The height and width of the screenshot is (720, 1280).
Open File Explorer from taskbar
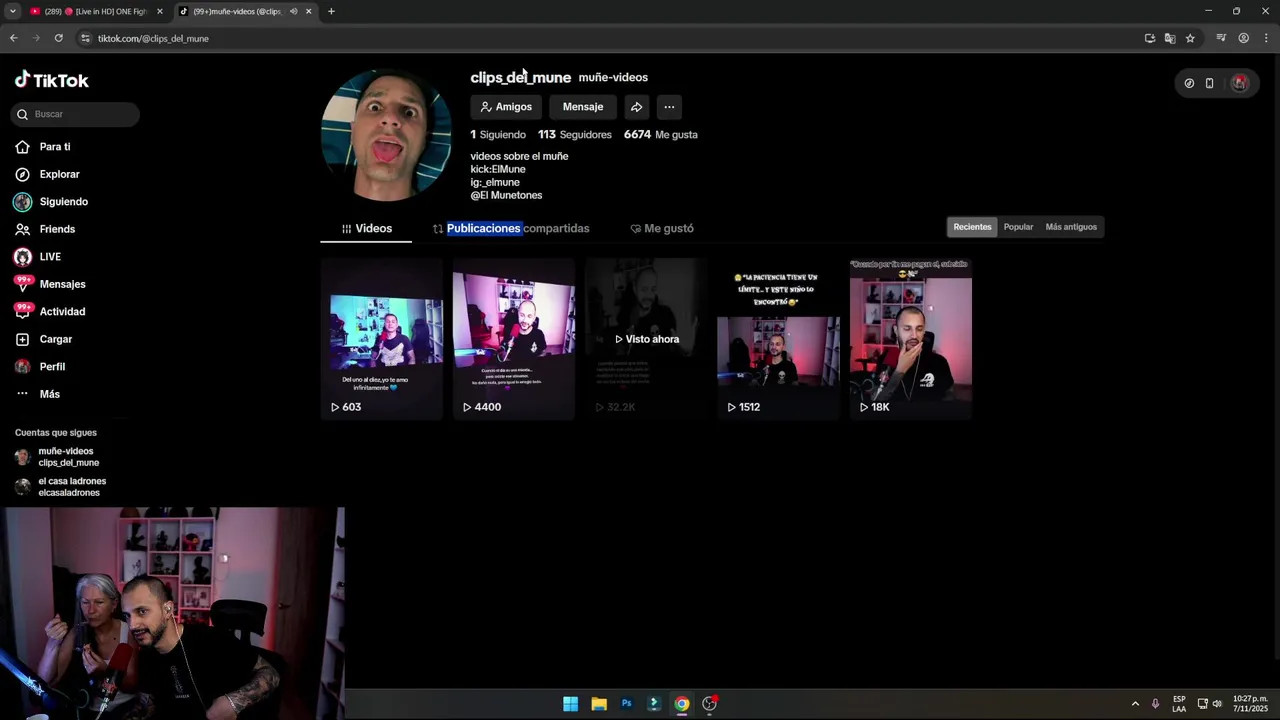pos(598,704)
